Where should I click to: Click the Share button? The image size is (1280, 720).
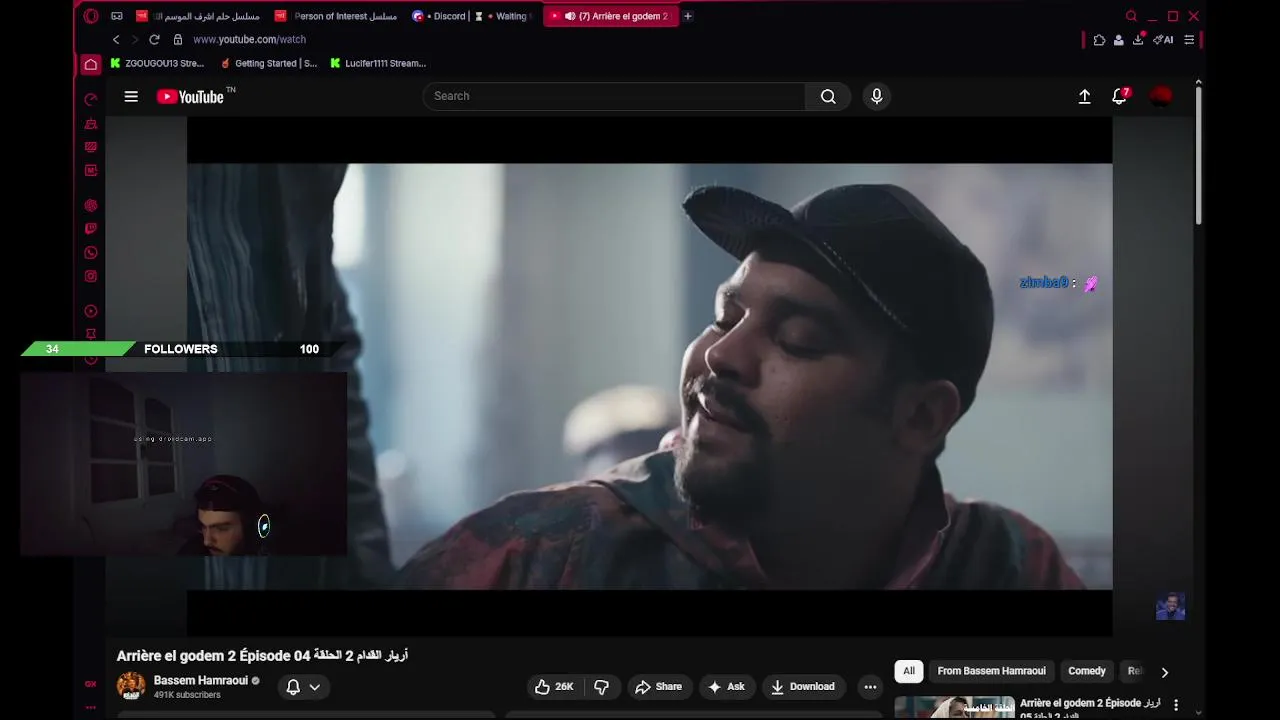tap(658, 687)
